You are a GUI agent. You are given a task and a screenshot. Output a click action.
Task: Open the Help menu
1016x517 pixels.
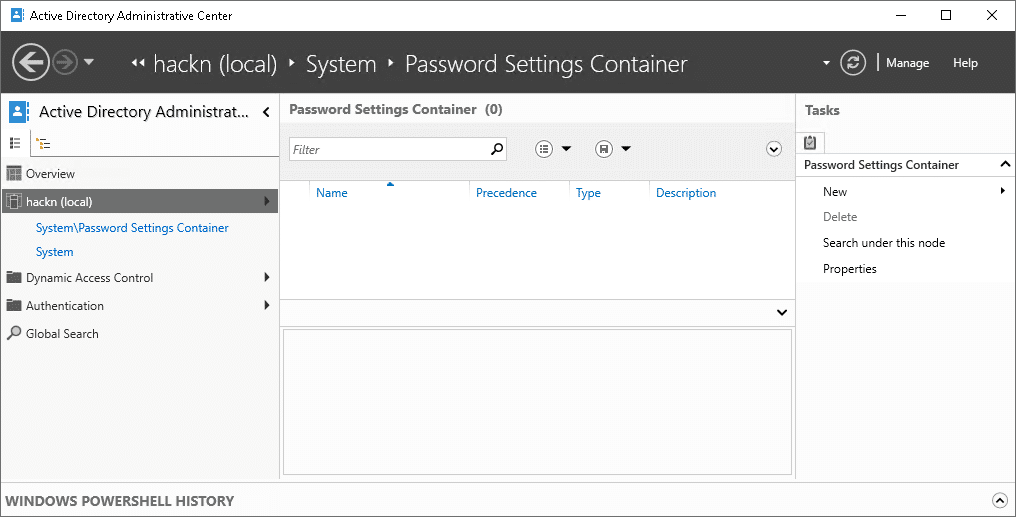[x=965, y=63]
